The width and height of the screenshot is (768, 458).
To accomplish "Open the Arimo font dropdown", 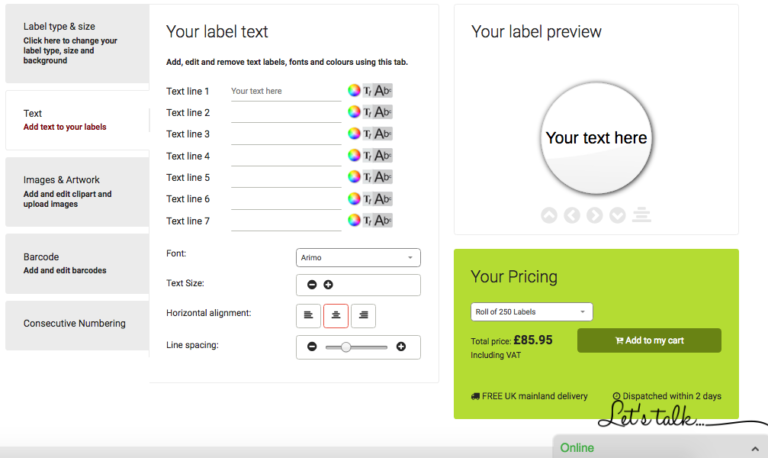I will coord(358,258).
